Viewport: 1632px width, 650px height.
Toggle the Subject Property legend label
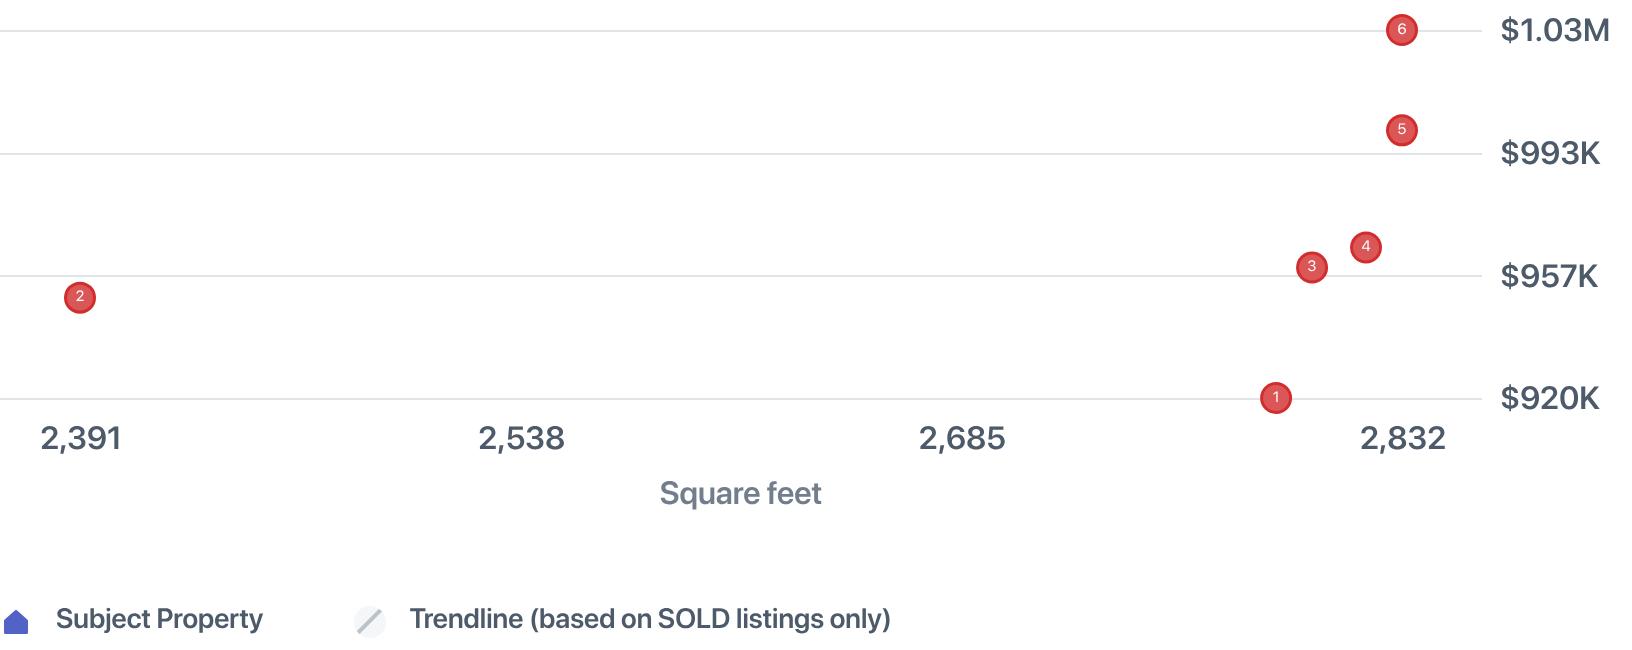[x=159, y=619]
